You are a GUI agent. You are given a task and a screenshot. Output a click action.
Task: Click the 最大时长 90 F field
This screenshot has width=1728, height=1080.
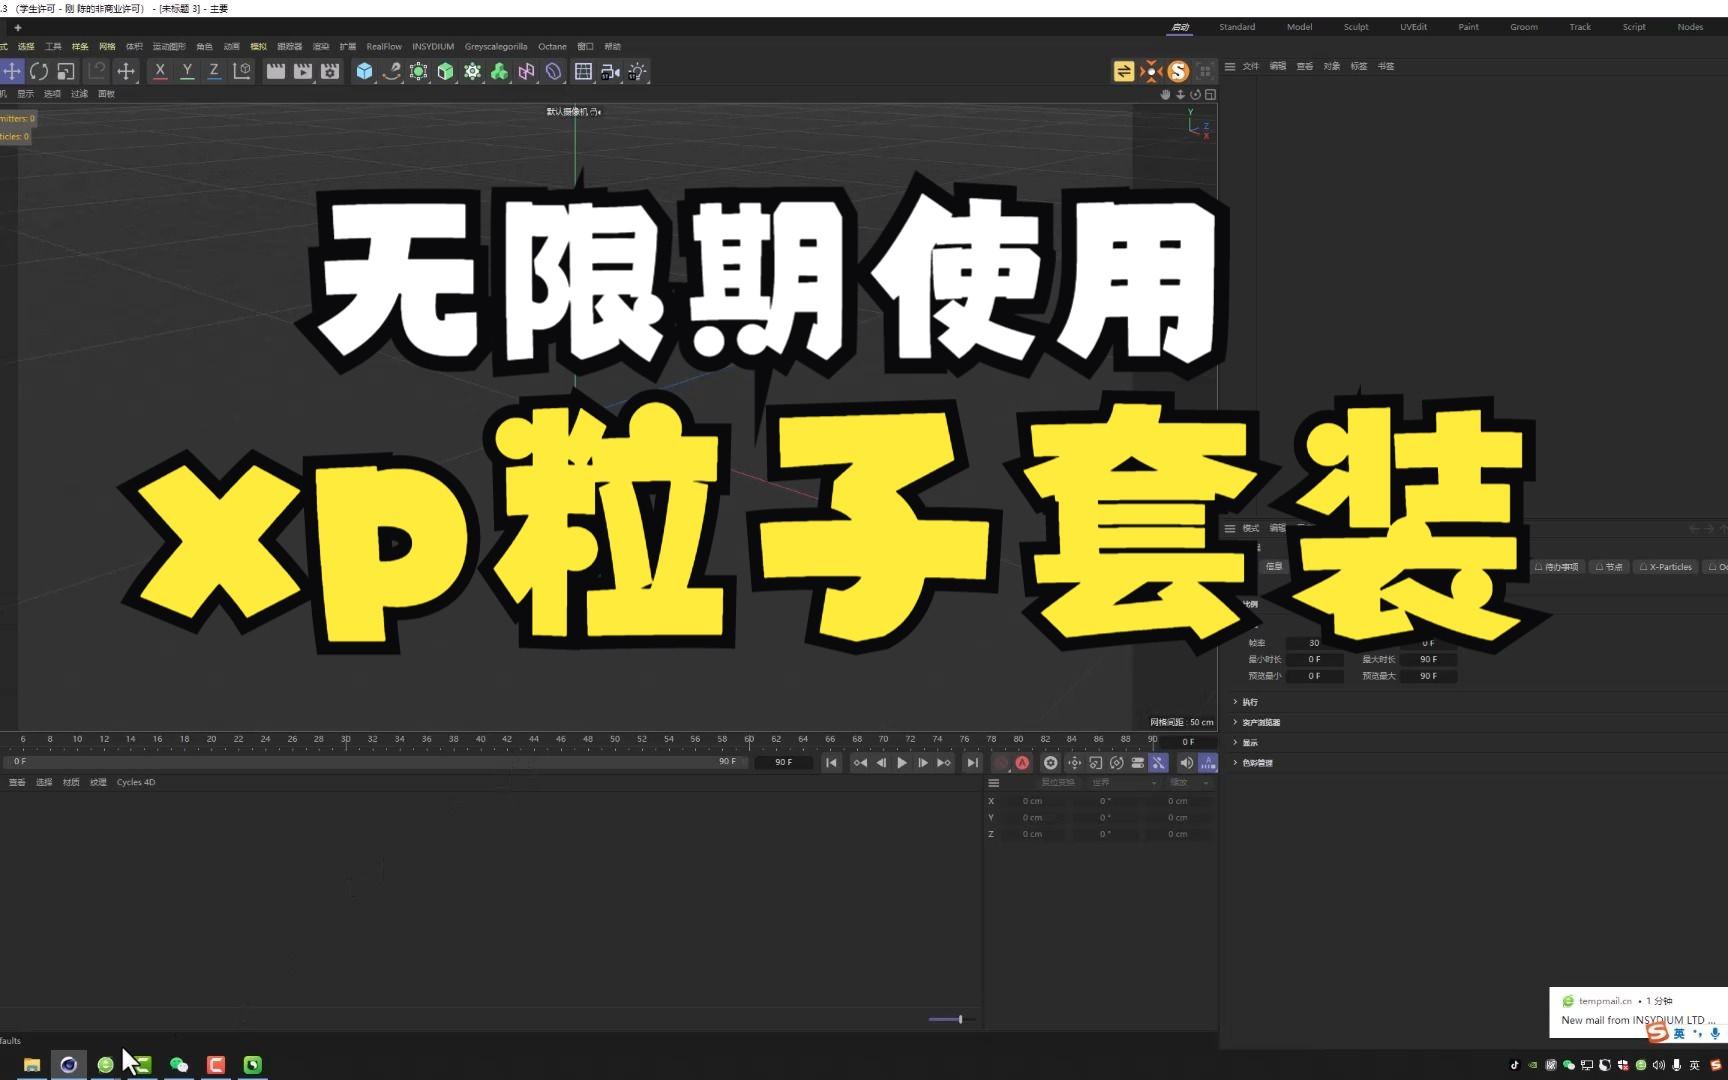tap(1428, 659)
